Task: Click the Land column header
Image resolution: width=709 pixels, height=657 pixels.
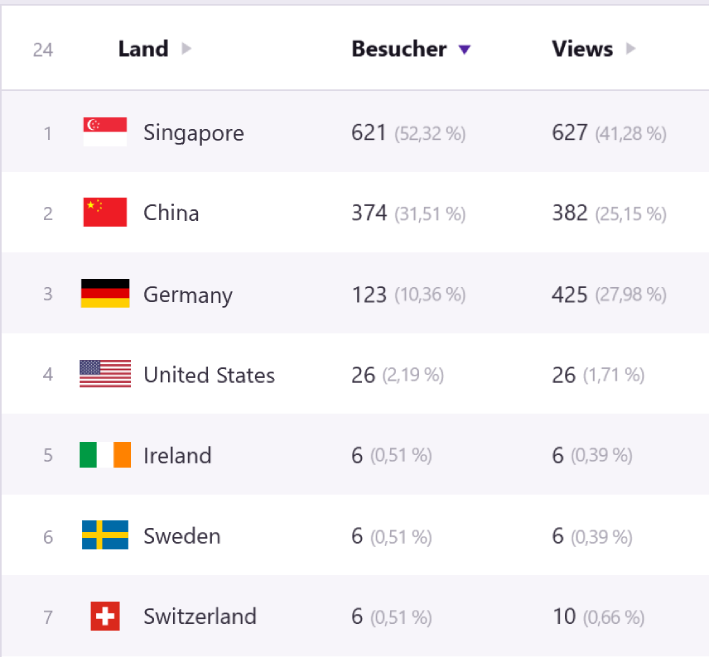Action: click(x=143, y=49)
